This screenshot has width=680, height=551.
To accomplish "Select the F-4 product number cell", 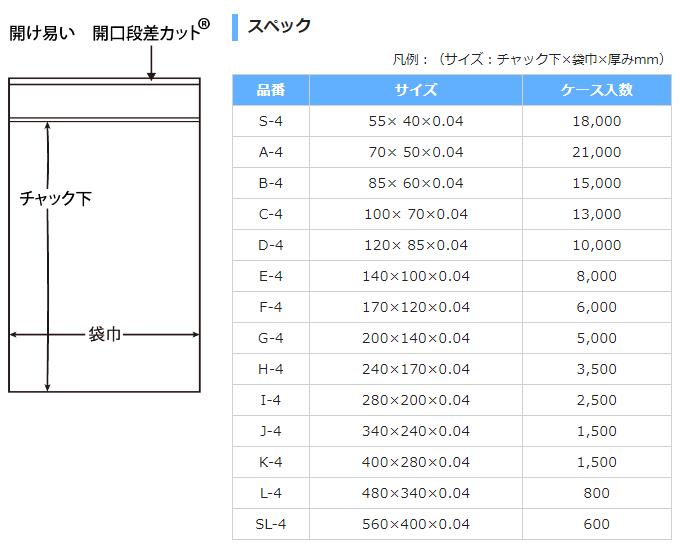I will click(270, 307).
